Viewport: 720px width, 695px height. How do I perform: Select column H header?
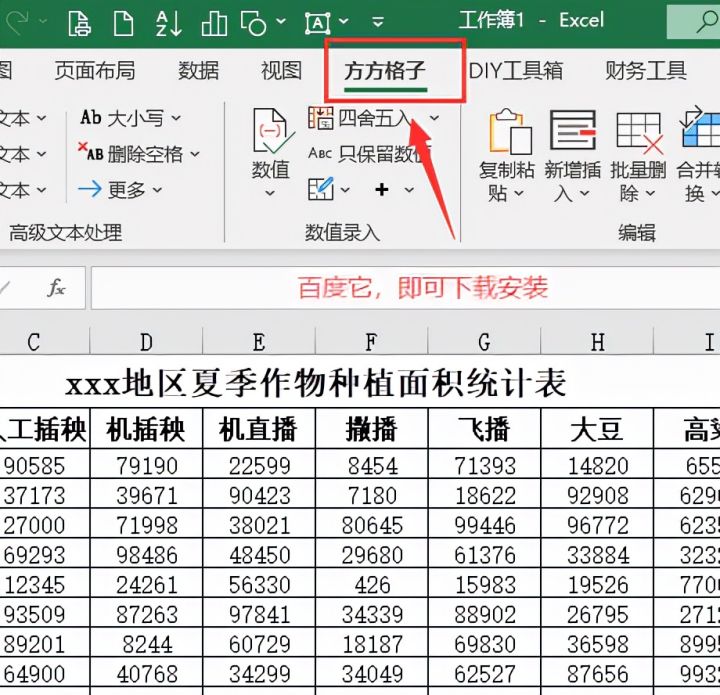(597, 342)
